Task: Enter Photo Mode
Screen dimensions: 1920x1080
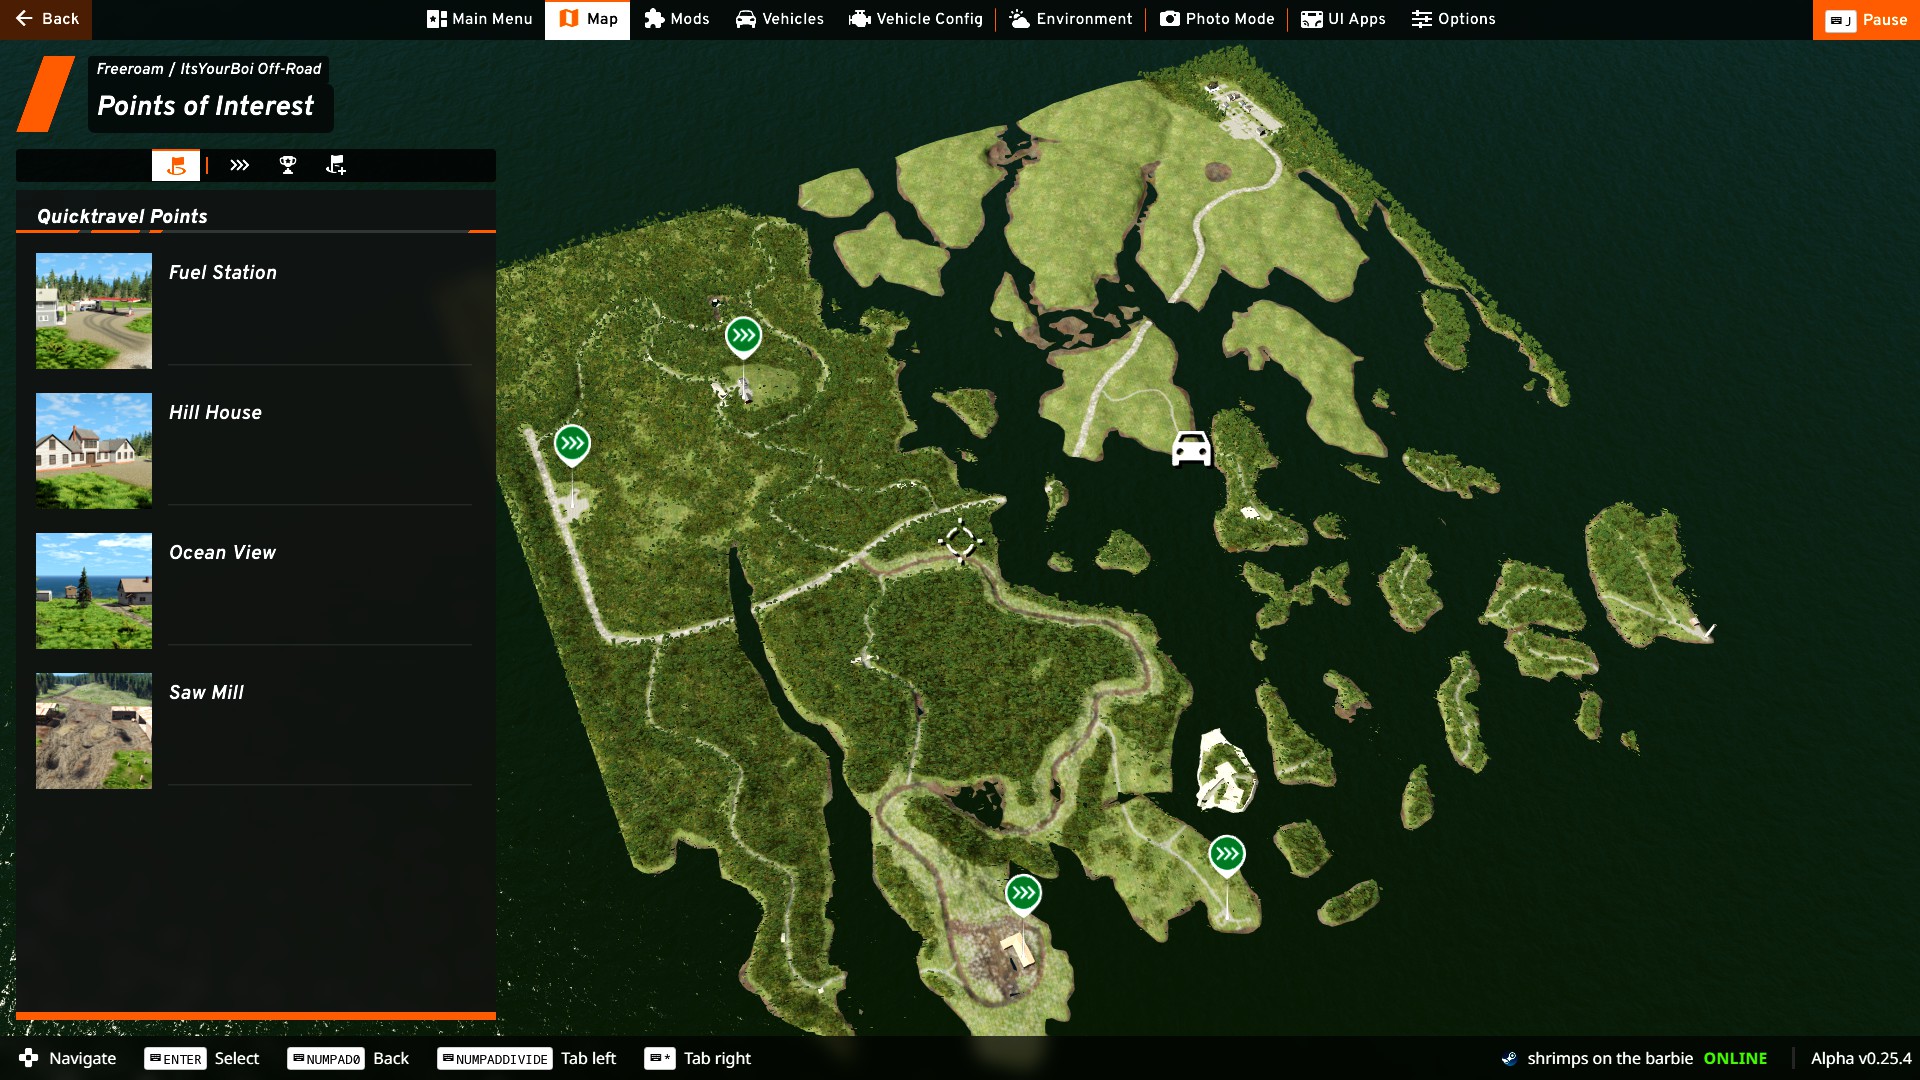Action: (x=1216, y=19)
